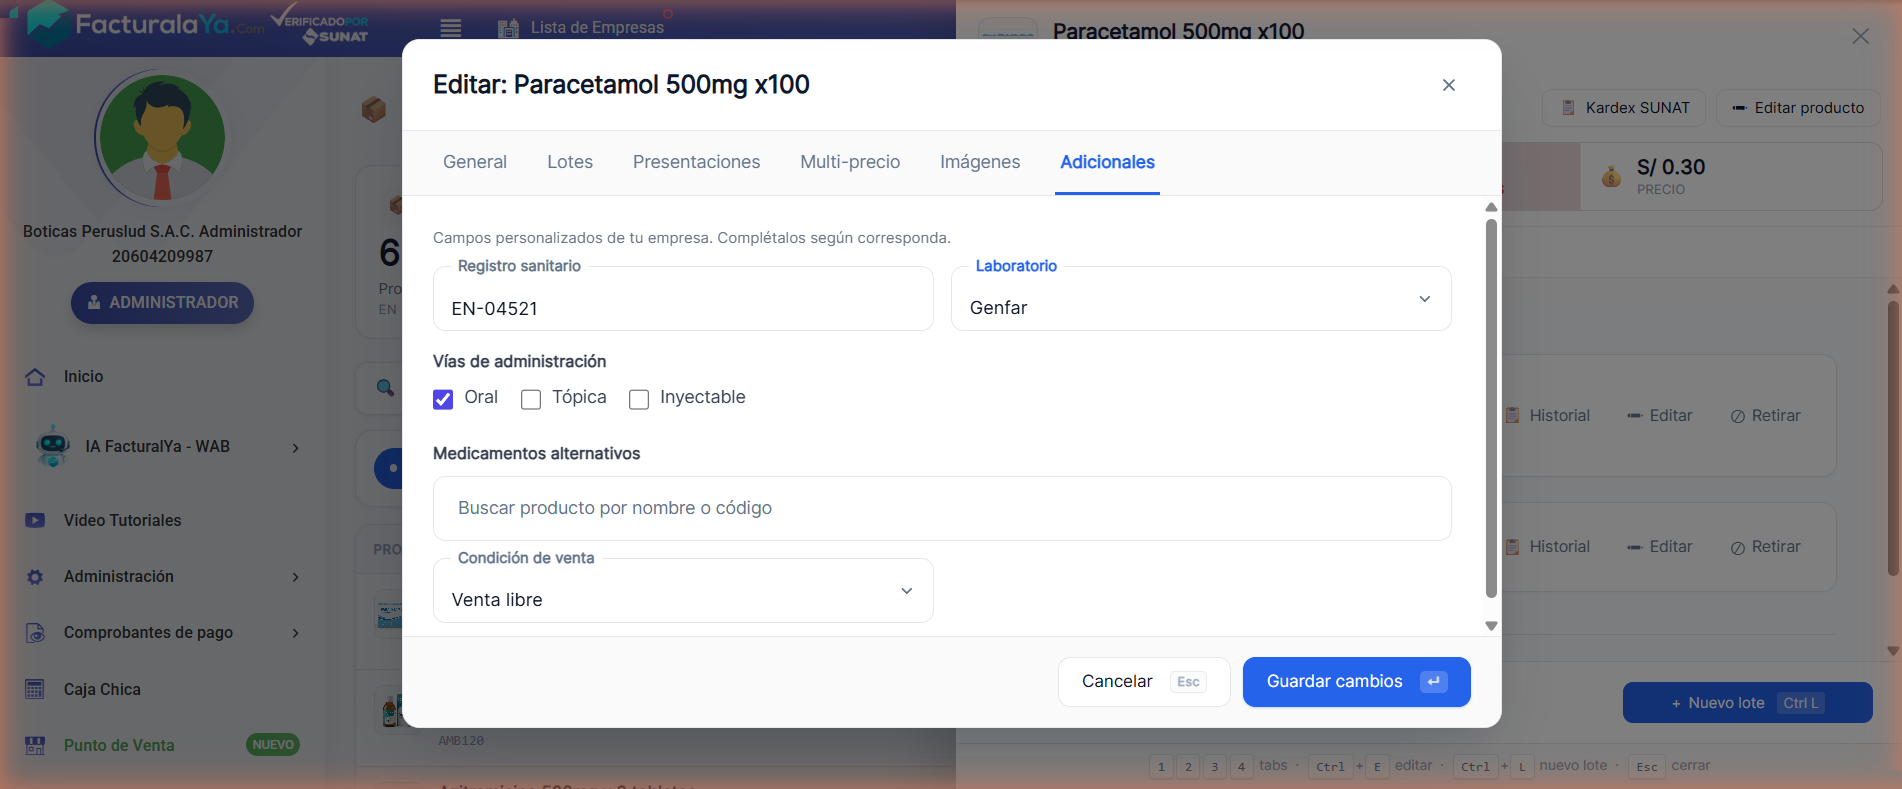Click the ADMINISTRADOR role button
1902x789 pixels.
162,303
